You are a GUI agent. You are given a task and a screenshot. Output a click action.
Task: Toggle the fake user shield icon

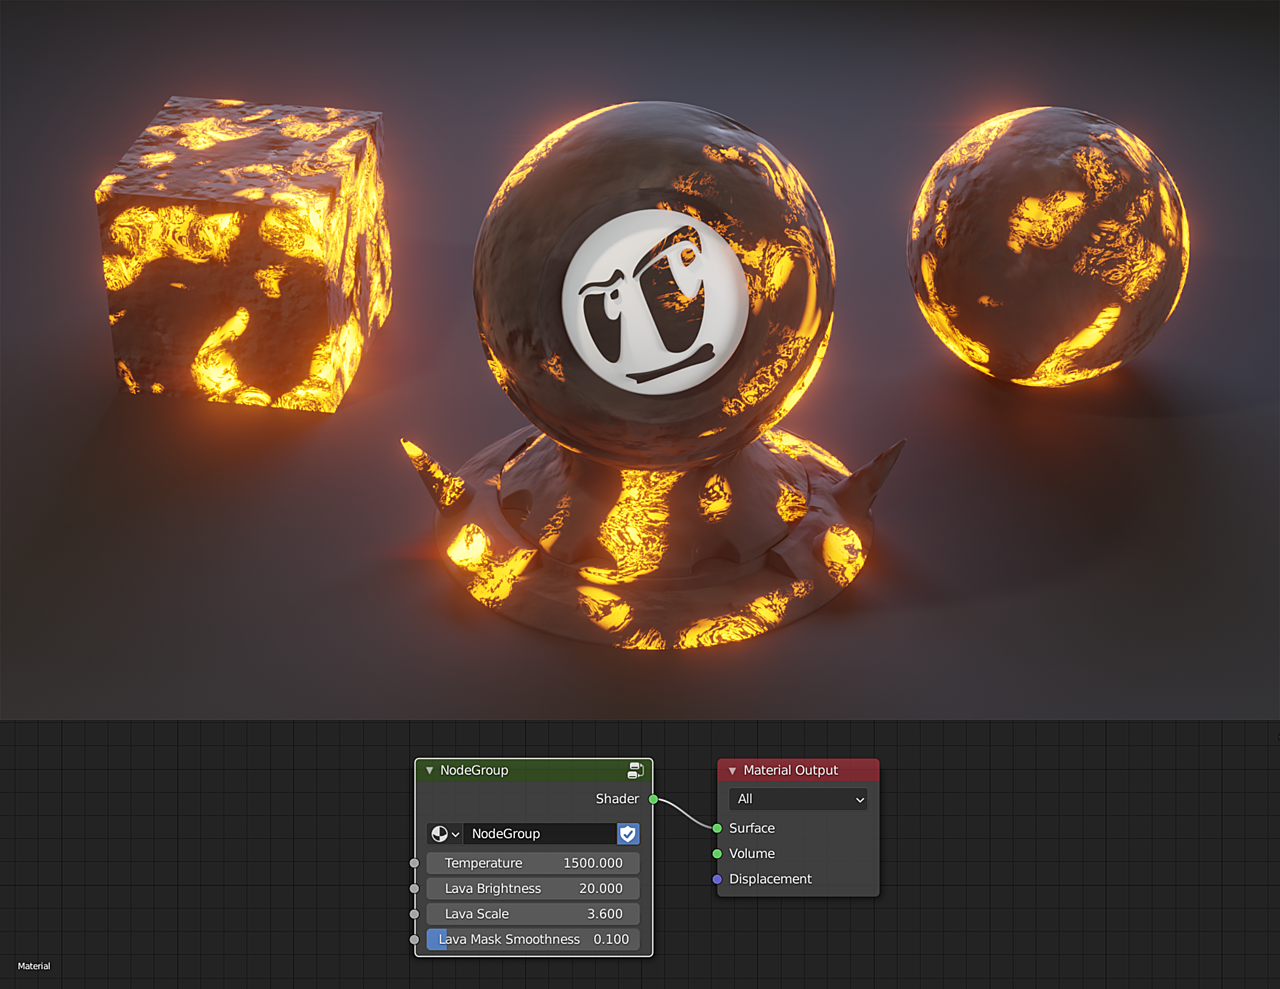628,834
